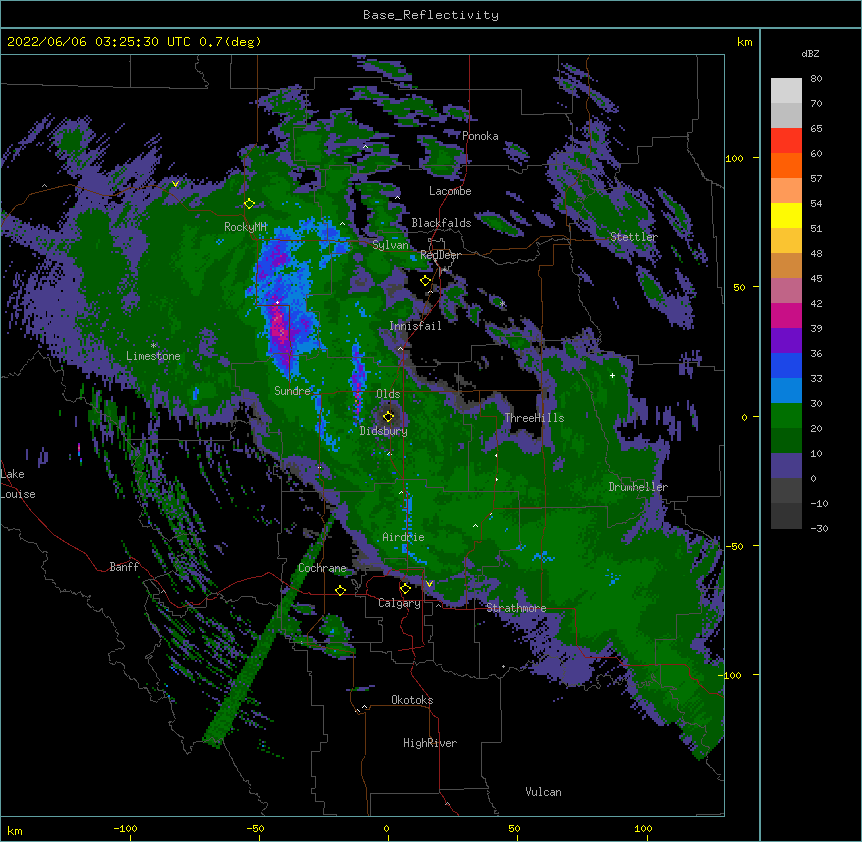Click the RockyMH label
The height and width of the screenshot is (842, 862).
[x=245, y=227]
